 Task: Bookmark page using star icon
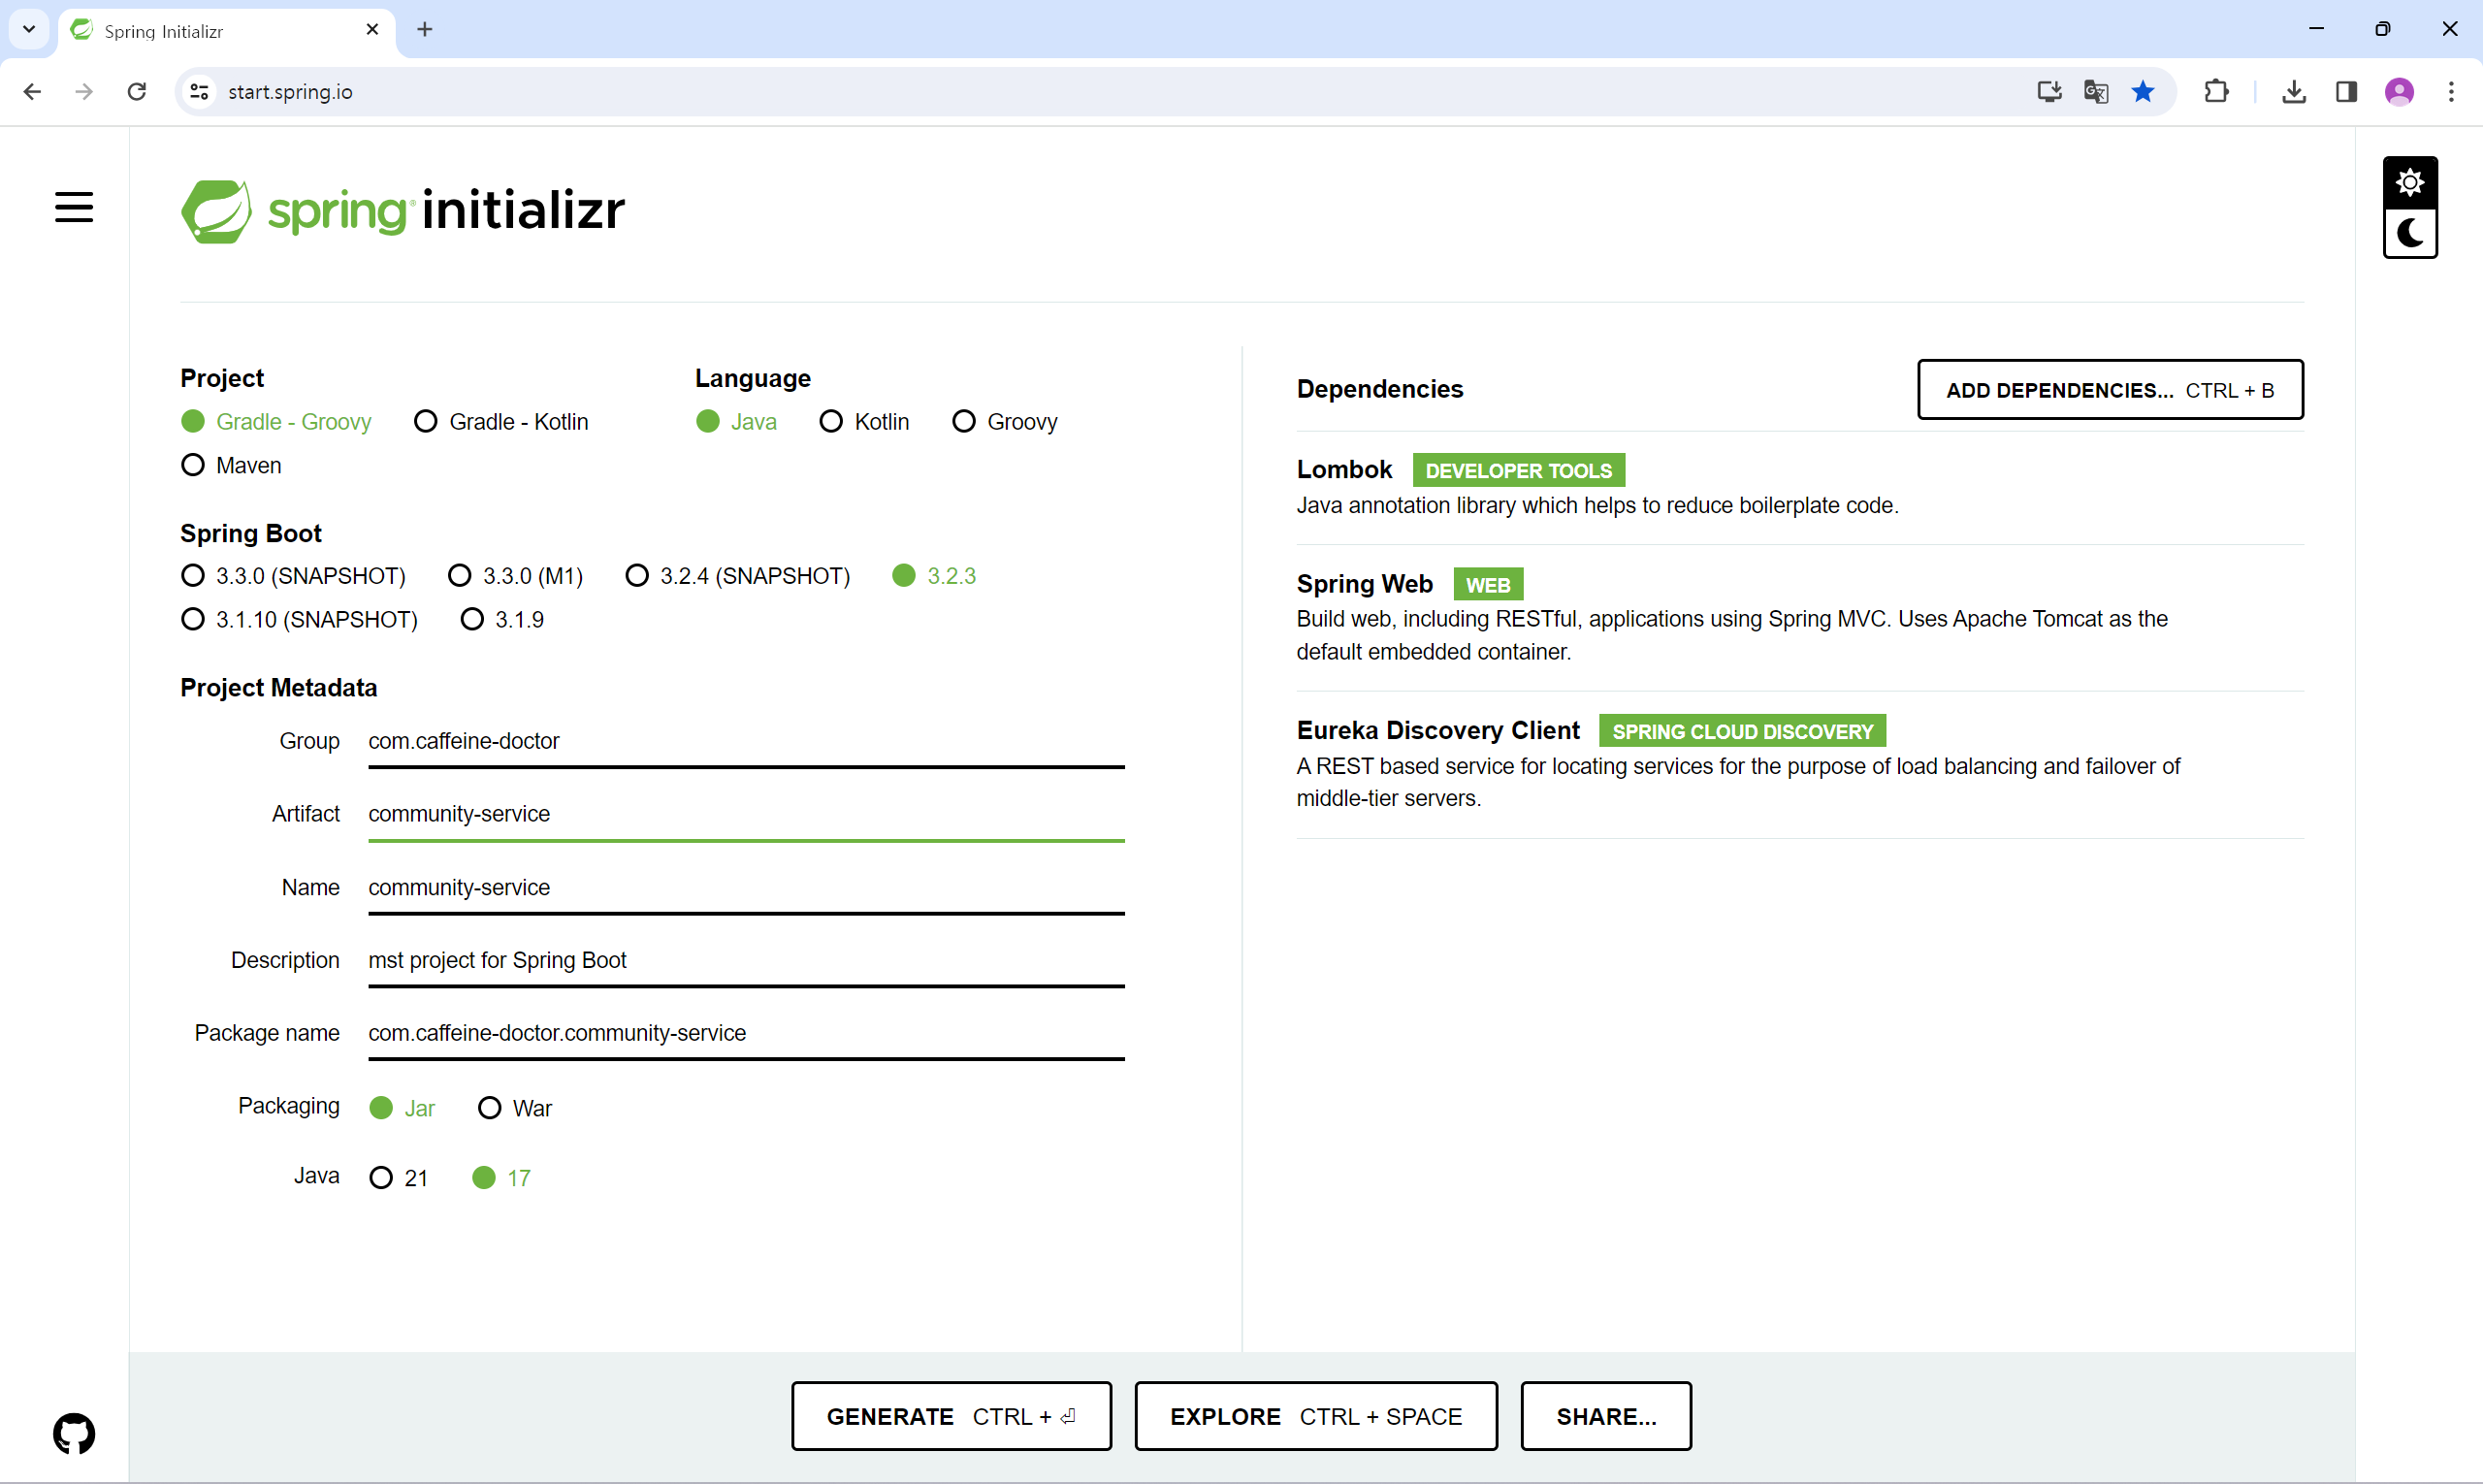tap(2142, 92)
